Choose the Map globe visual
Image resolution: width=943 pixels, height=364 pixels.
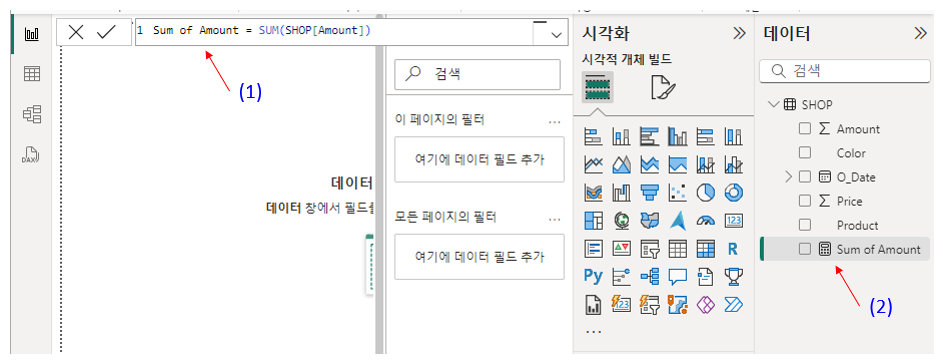pos(621,221)
